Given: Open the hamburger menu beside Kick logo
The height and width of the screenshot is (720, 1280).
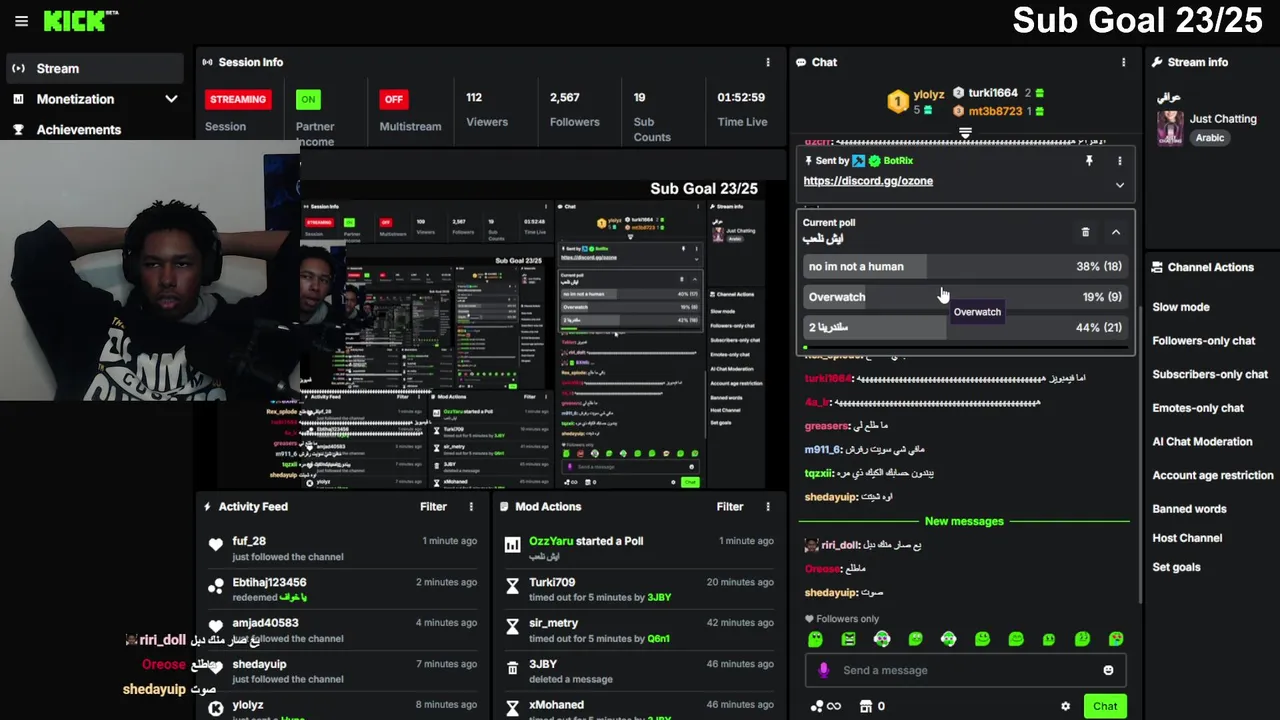Looking at the screenshot, I should click(21, 21).
